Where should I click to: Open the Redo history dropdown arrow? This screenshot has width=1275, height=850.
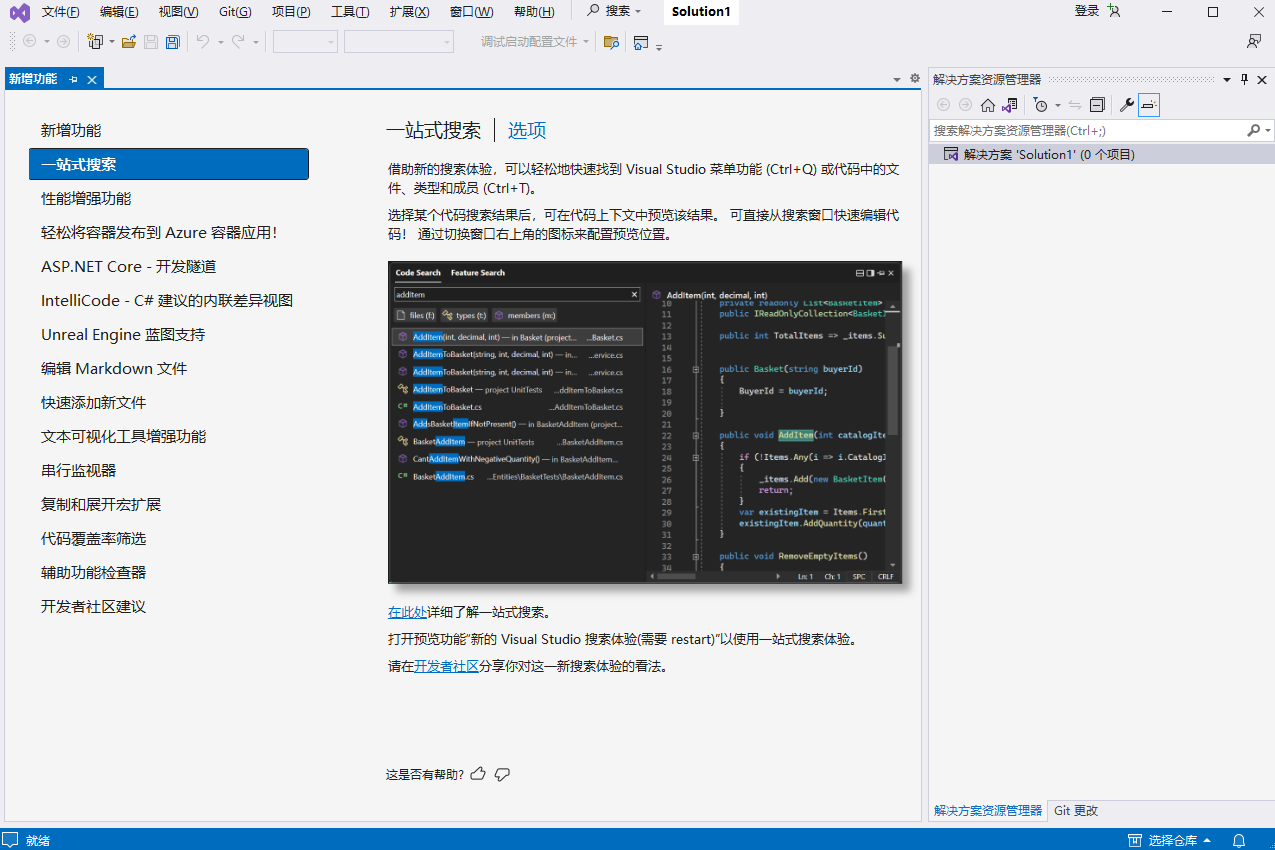[x=256, y=42]
